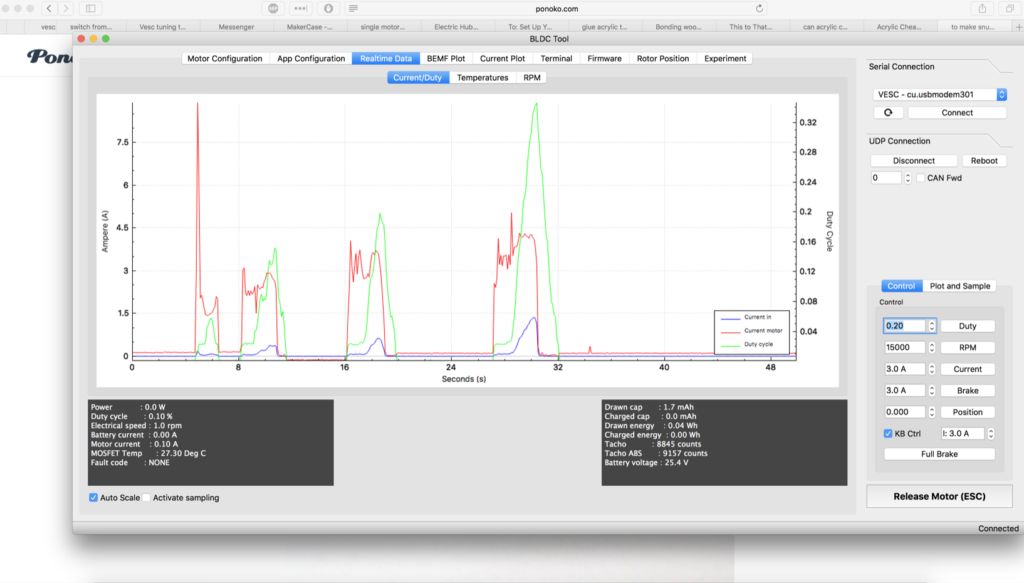
Task: Click the serial Connect button
Action: point(957,113)
